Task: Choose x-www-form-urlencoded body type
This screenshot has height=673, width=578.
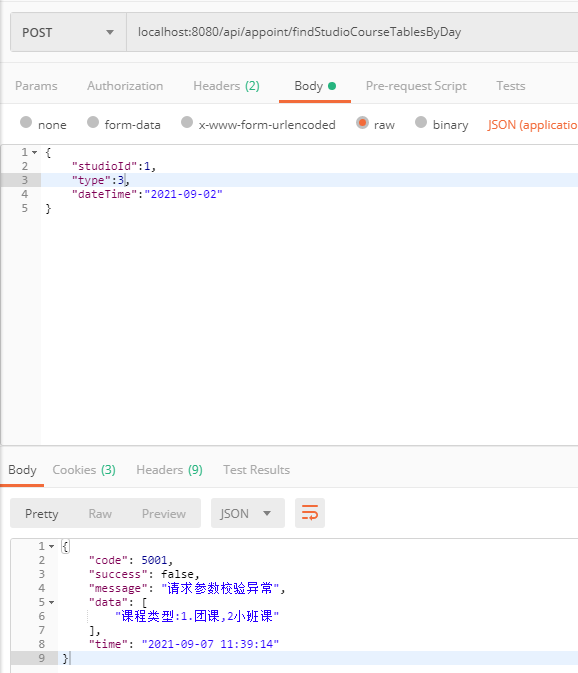Action: click(x=187, y=122)
